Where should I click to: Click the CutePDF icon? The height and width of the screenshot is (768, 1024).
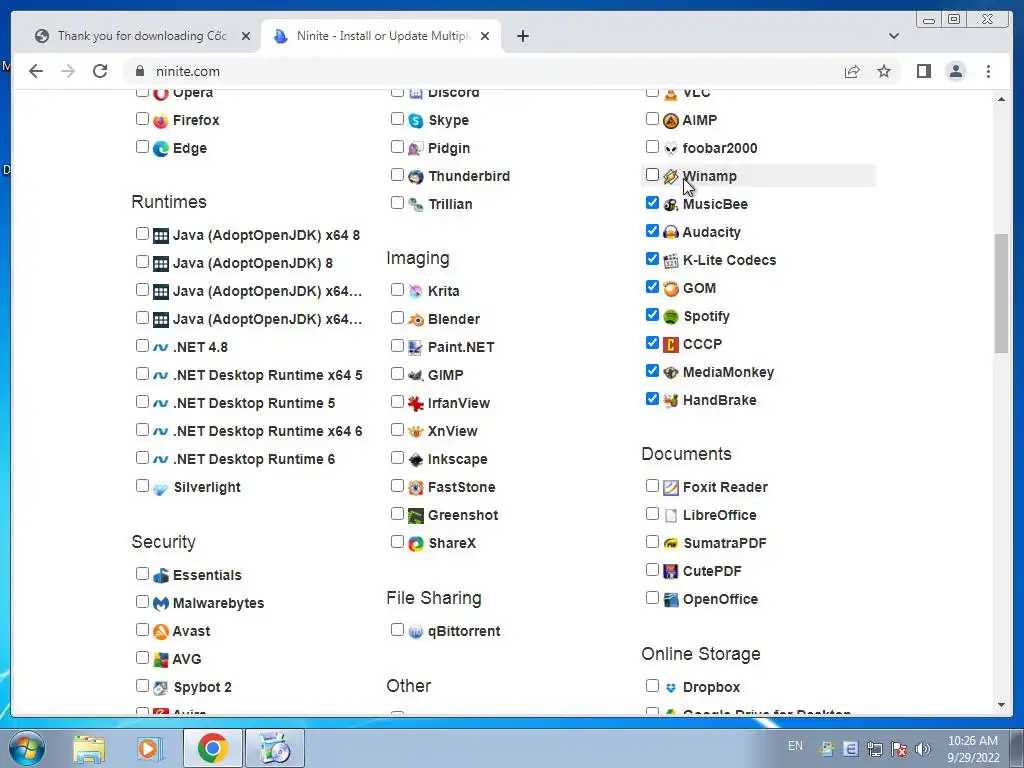pos(671,572)
